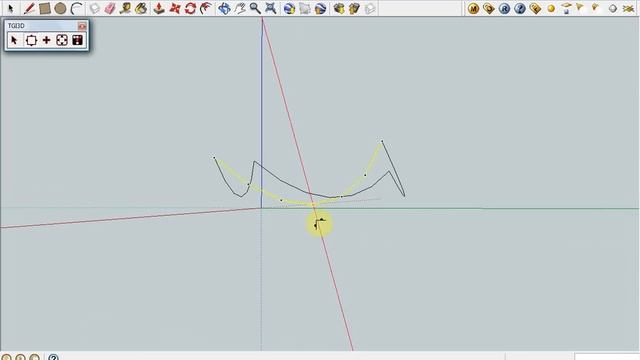Select the Tape Measure tool
Viewport: 640px width, 360px height.
(125, 8)
